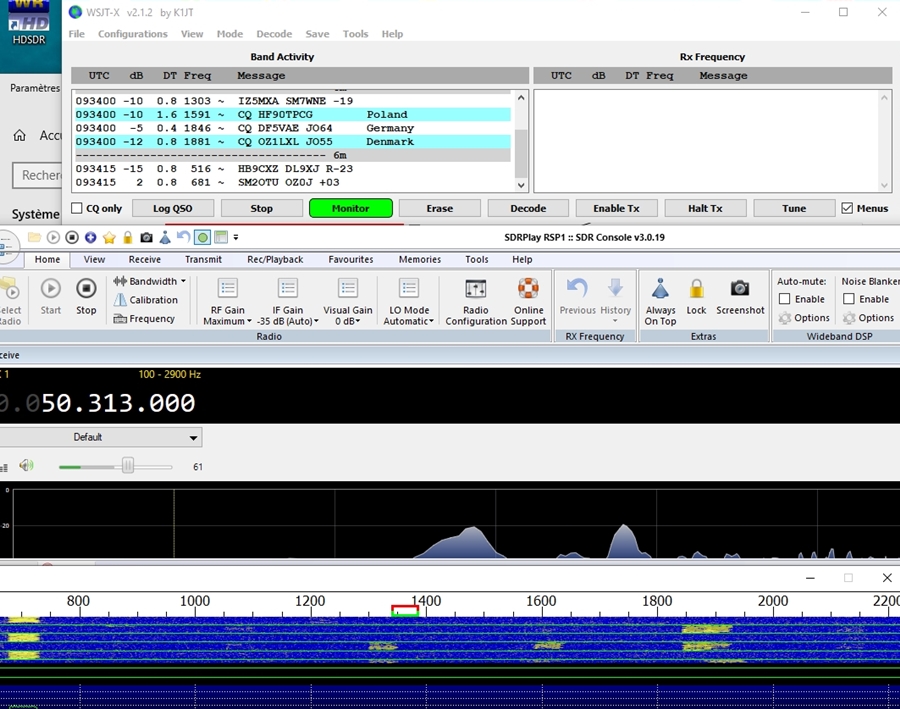This screenshot has width=900, height=709.
Task: Toggle Always On Top
Action: 660,301
